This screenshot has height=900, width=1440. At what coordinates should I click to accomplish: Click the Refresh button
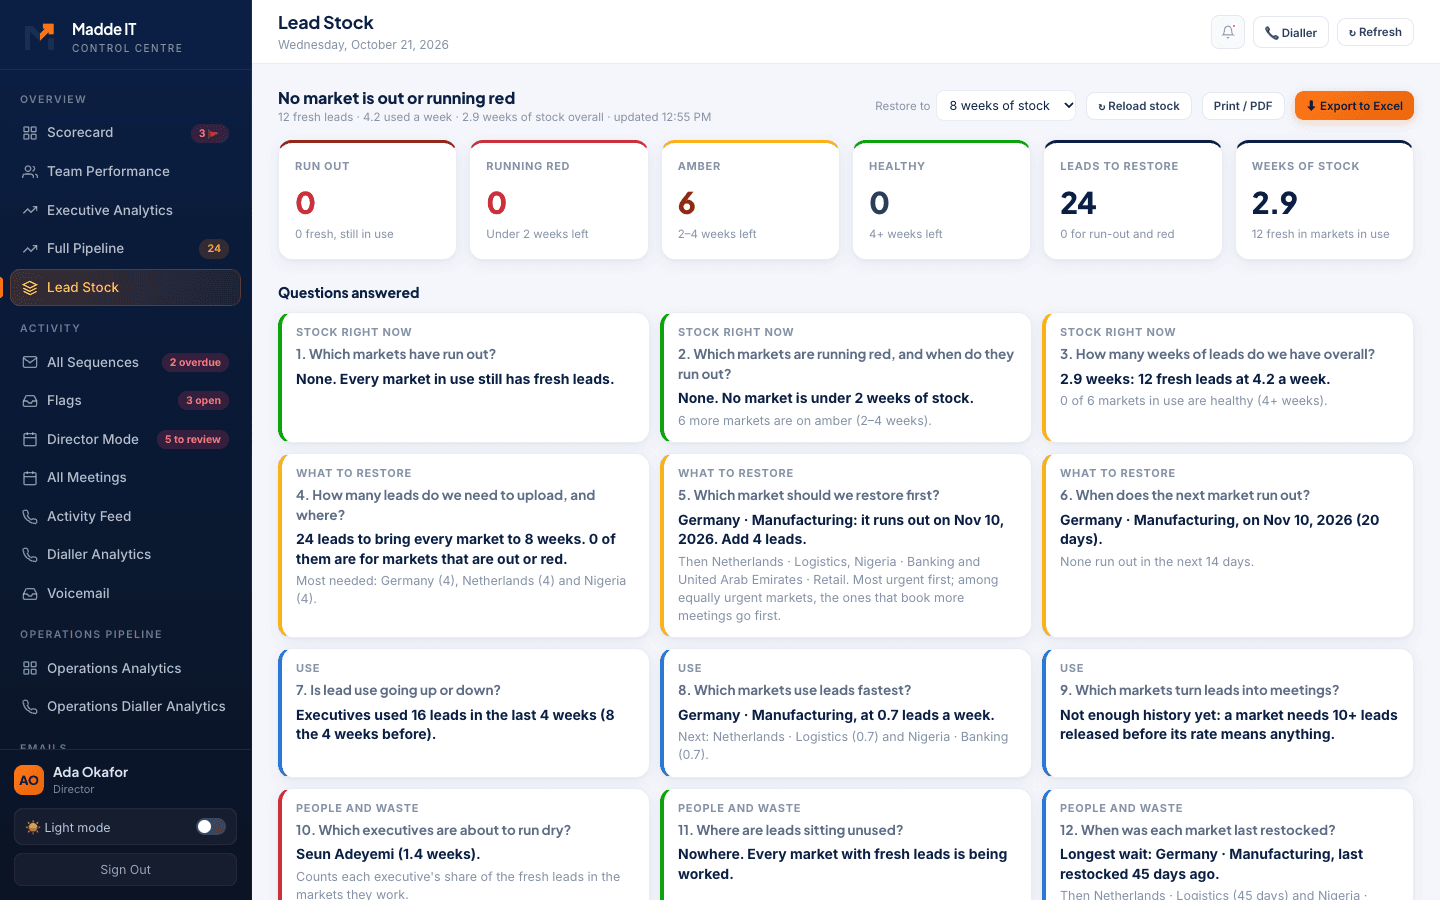(1375, 32)
